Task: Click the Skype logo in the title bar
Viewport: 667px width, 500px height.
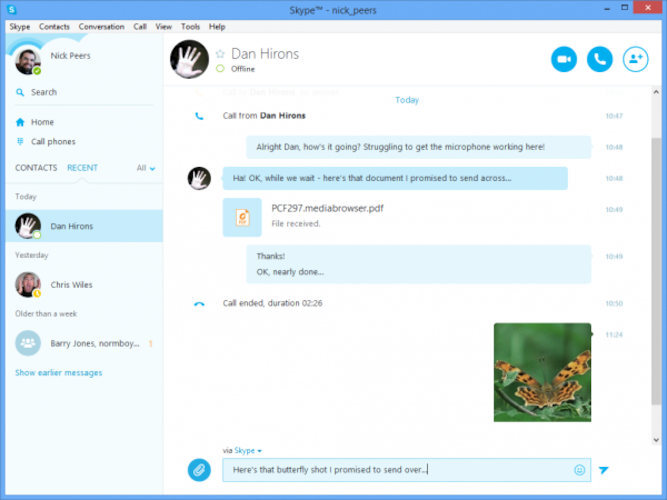Action: (x=11, y=9)
